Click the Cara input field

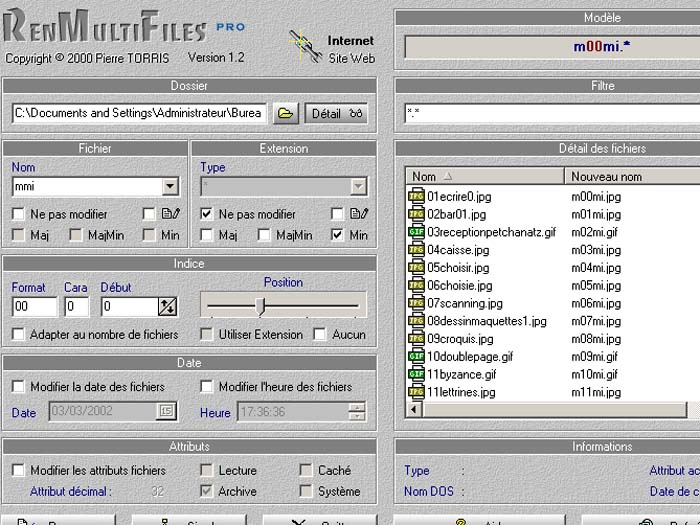pyautogui.click(x=77, y=307)
